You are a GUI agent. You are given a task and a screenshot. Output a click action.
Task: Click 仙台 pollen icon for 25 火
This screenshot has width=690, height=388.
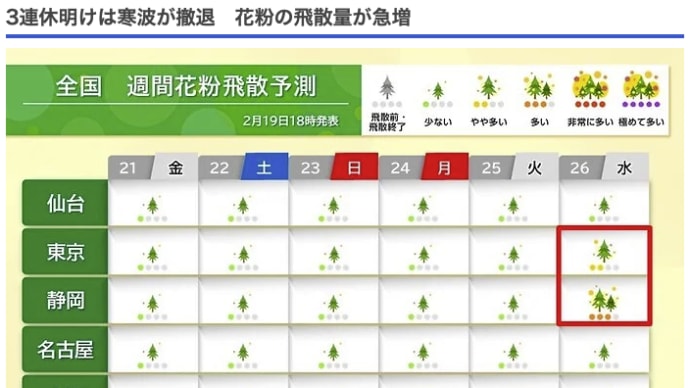point(513,209)
